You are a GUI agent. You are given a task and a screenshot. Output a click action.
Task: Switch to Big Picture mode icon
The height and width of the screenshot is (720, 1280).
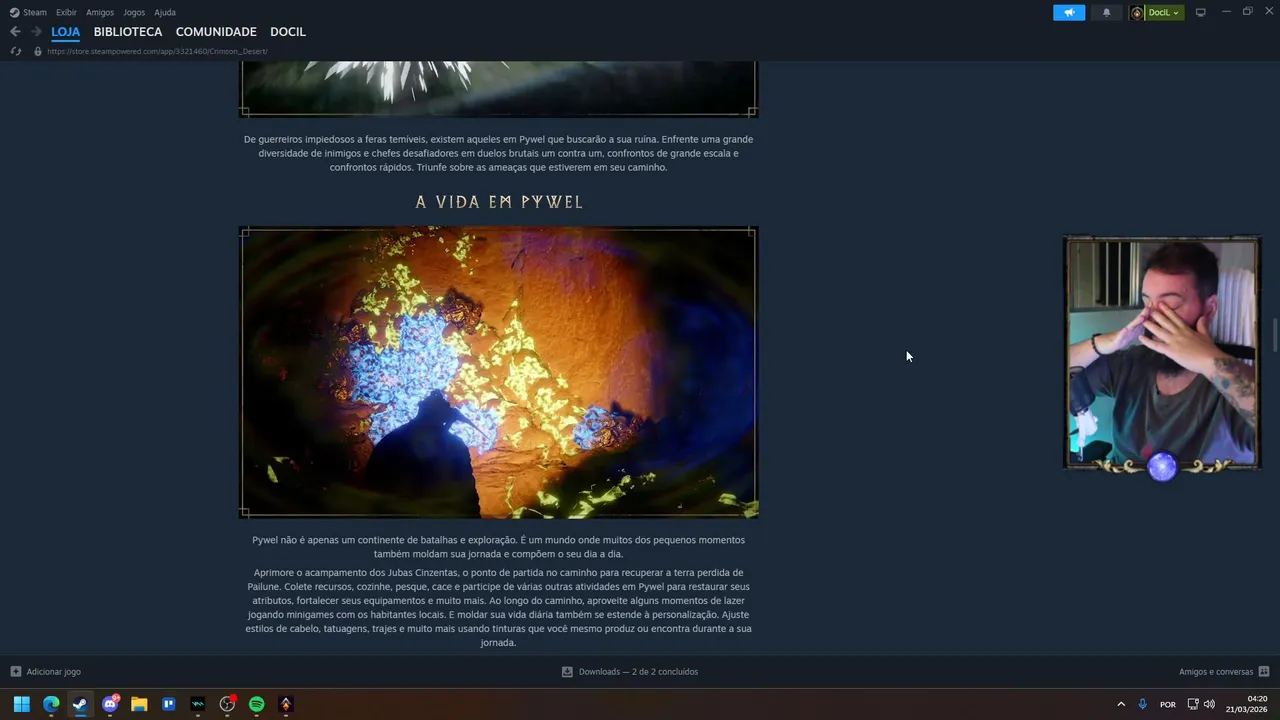(1201, 12)
